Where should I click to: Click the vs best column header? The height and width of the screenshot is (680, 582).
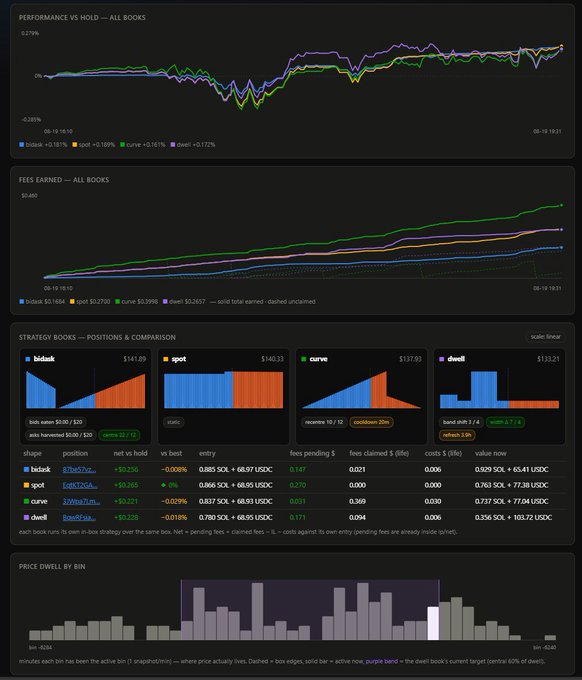(171, 453)
